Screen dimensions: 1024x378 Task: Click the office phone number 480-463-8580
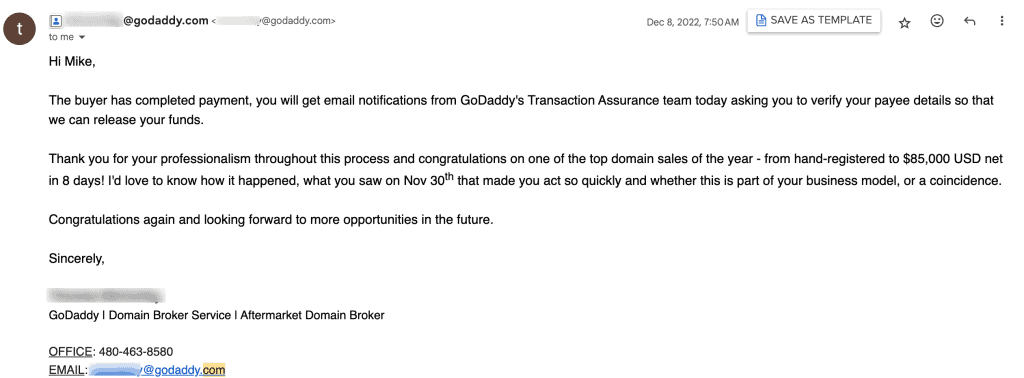(136, 352)
